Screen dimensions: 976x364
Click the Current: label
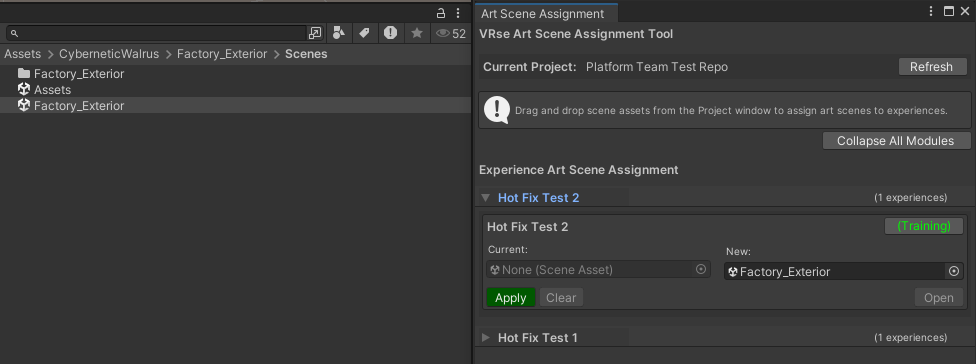508,250
